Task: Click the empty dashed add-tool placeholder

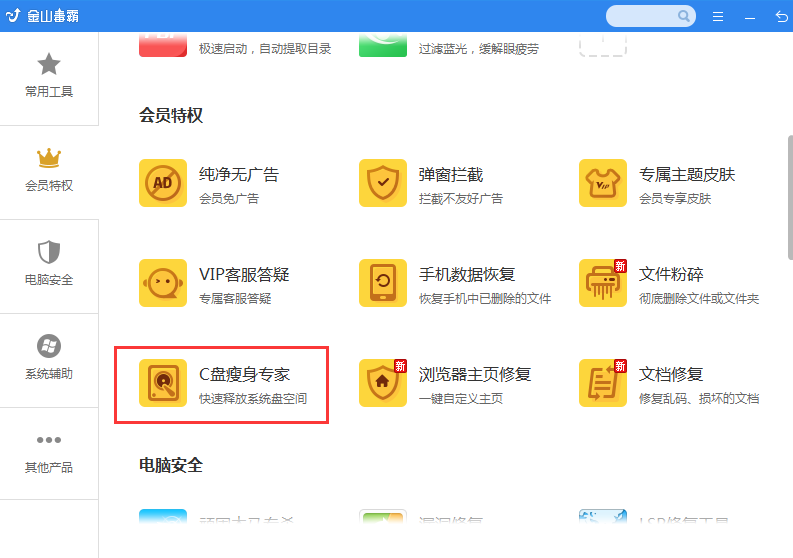Action: tap(603, 45)
